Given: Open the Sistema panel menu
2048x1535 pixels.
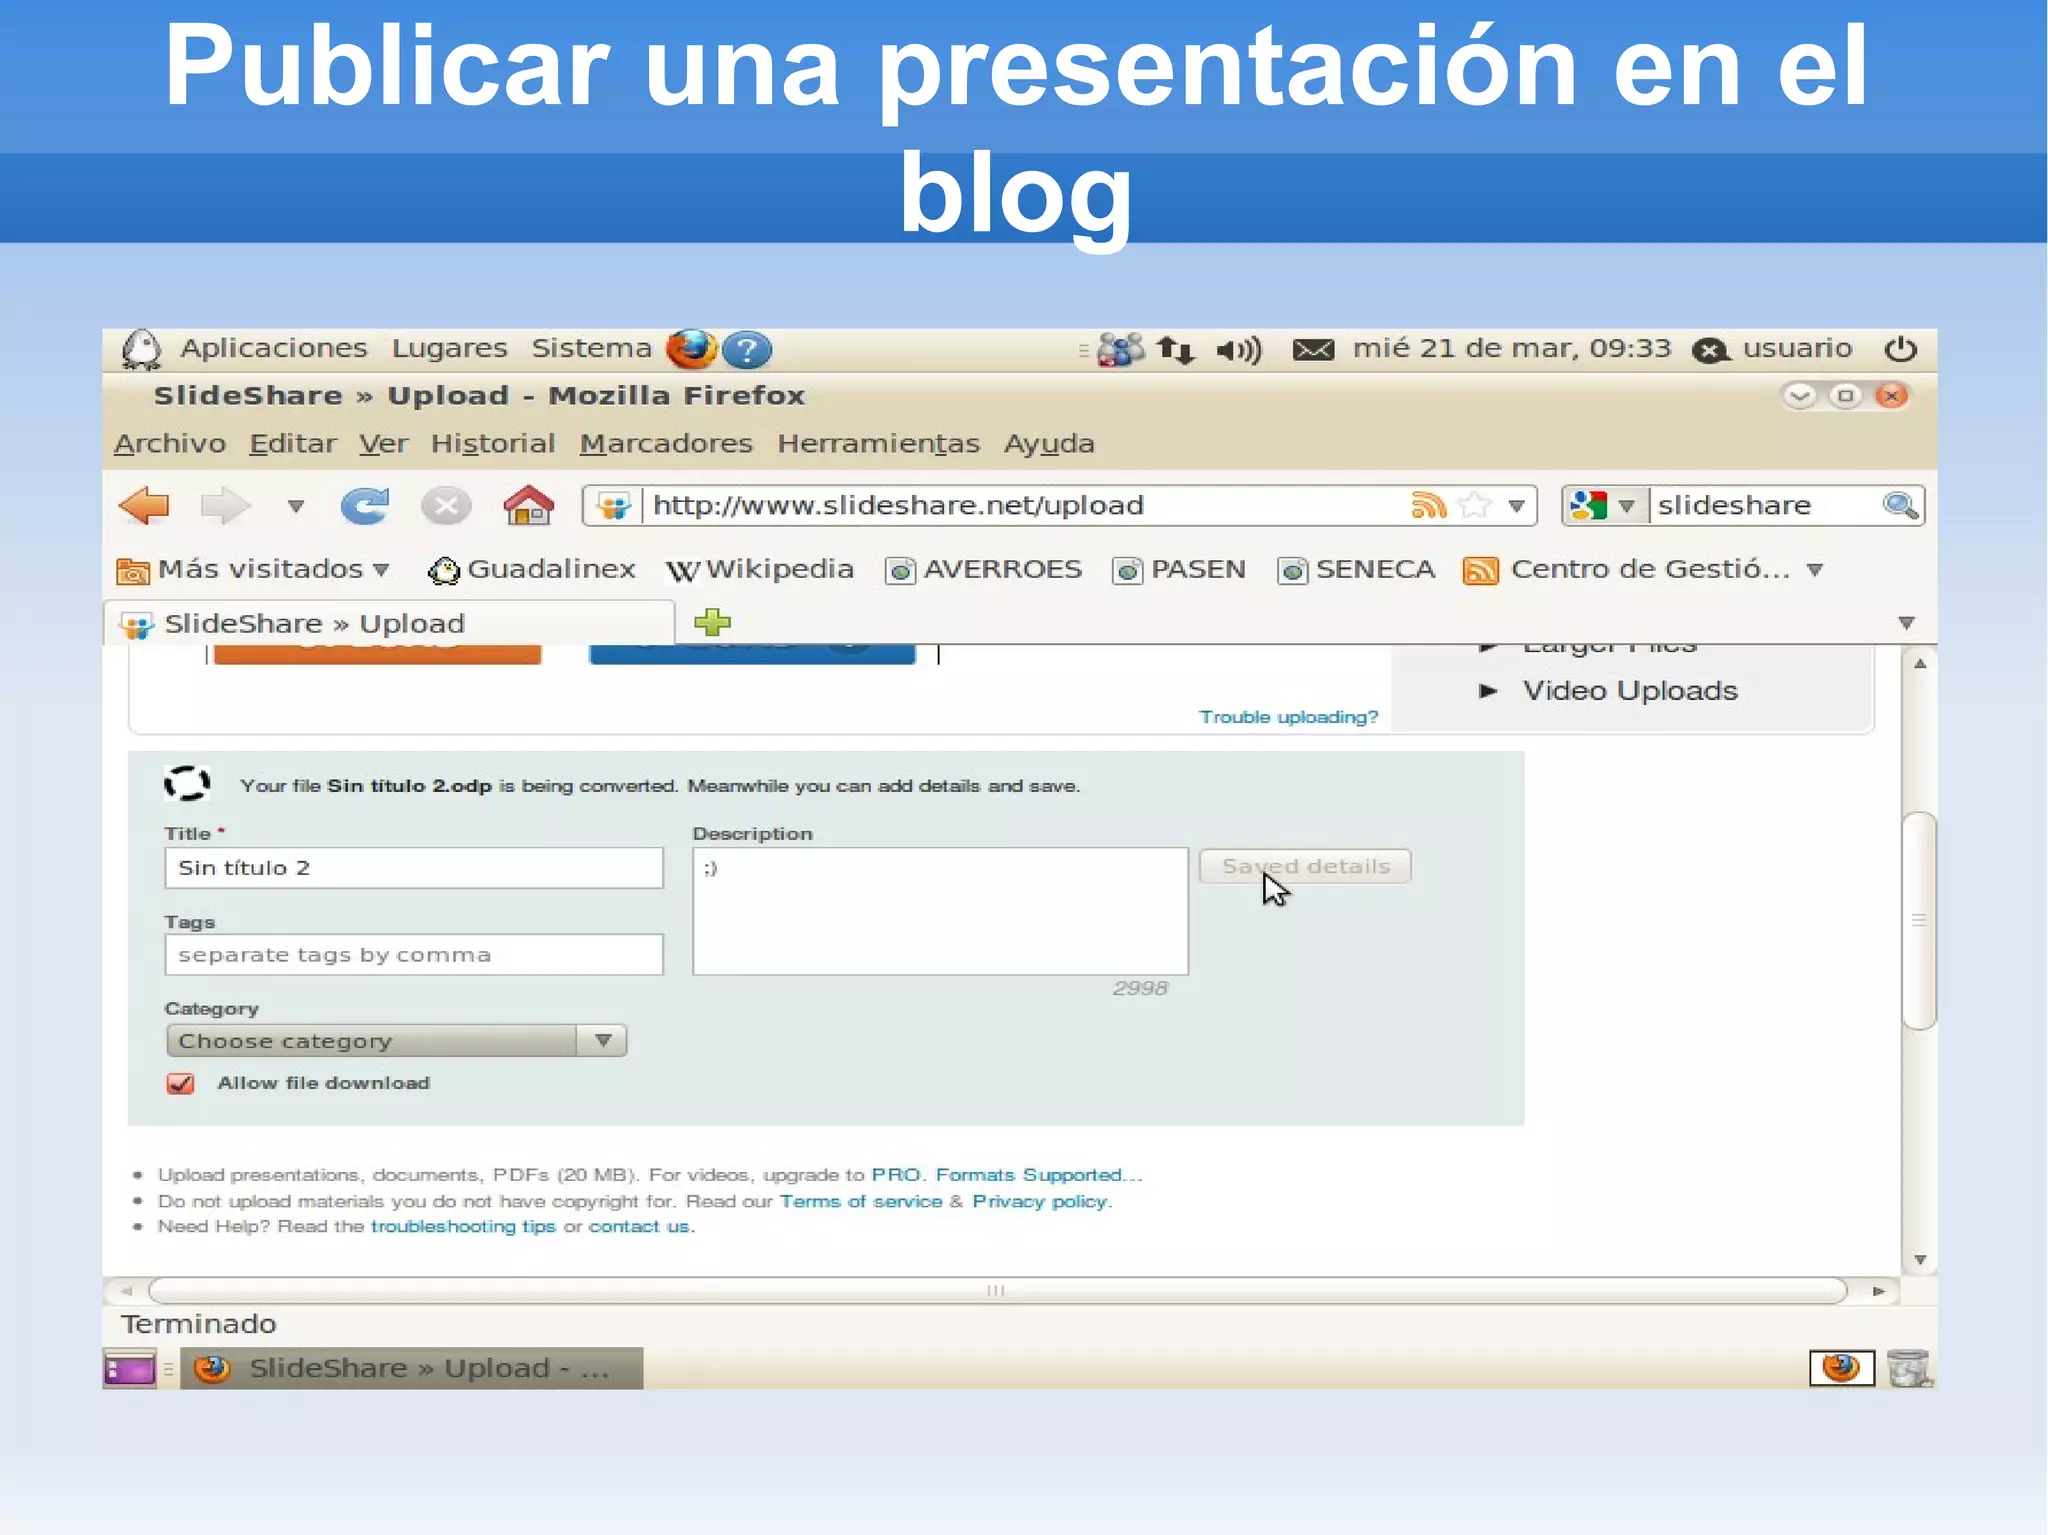Looking at the screenshot, I should 591,349.
